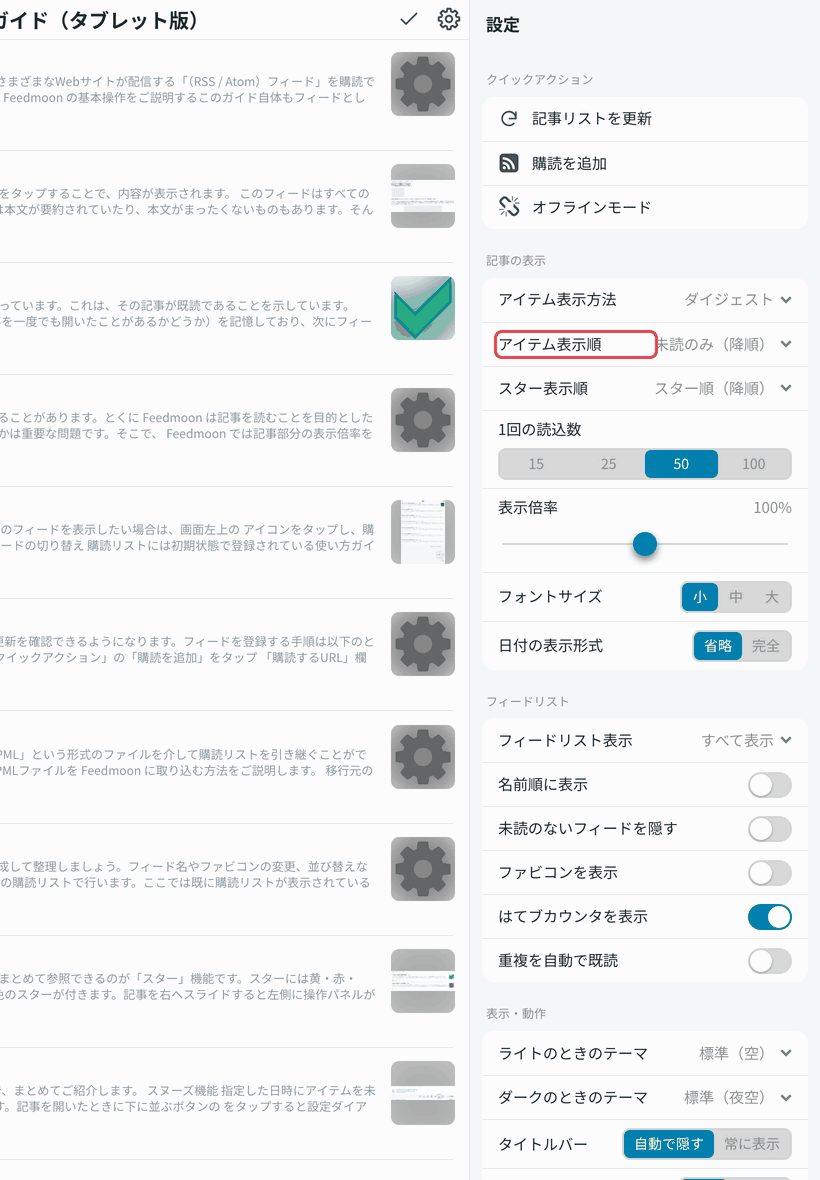Image resolution: width=820 pixels, height=1180 pixels.
Task: Set 1回の読込数 to 25
Action: 609,464
